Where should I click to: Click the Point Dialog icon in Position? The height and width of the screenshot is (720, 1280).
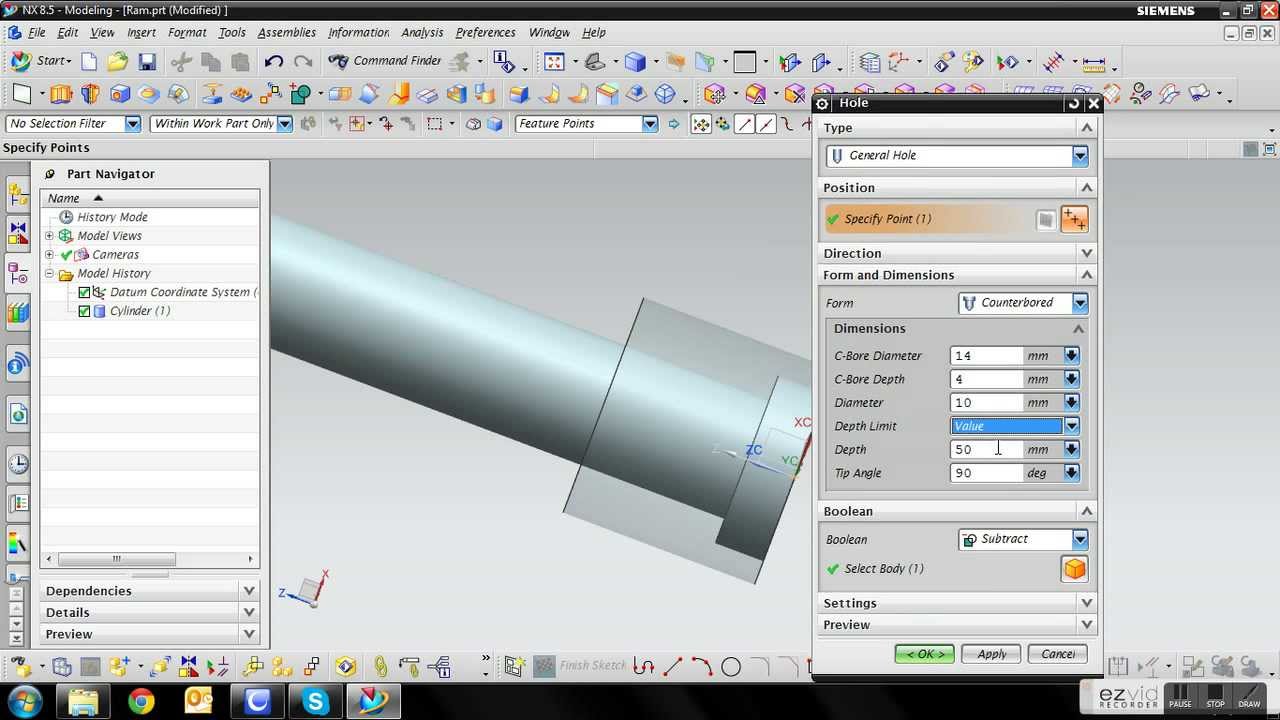pos(1075,219)
